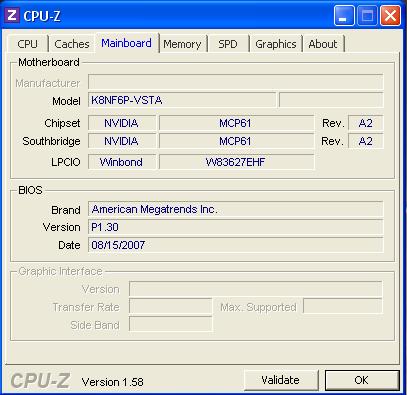Switch to the Caches tab
The height and width of the screenshot is (395, 407).
pyautogui.click(x=72, y=44)
